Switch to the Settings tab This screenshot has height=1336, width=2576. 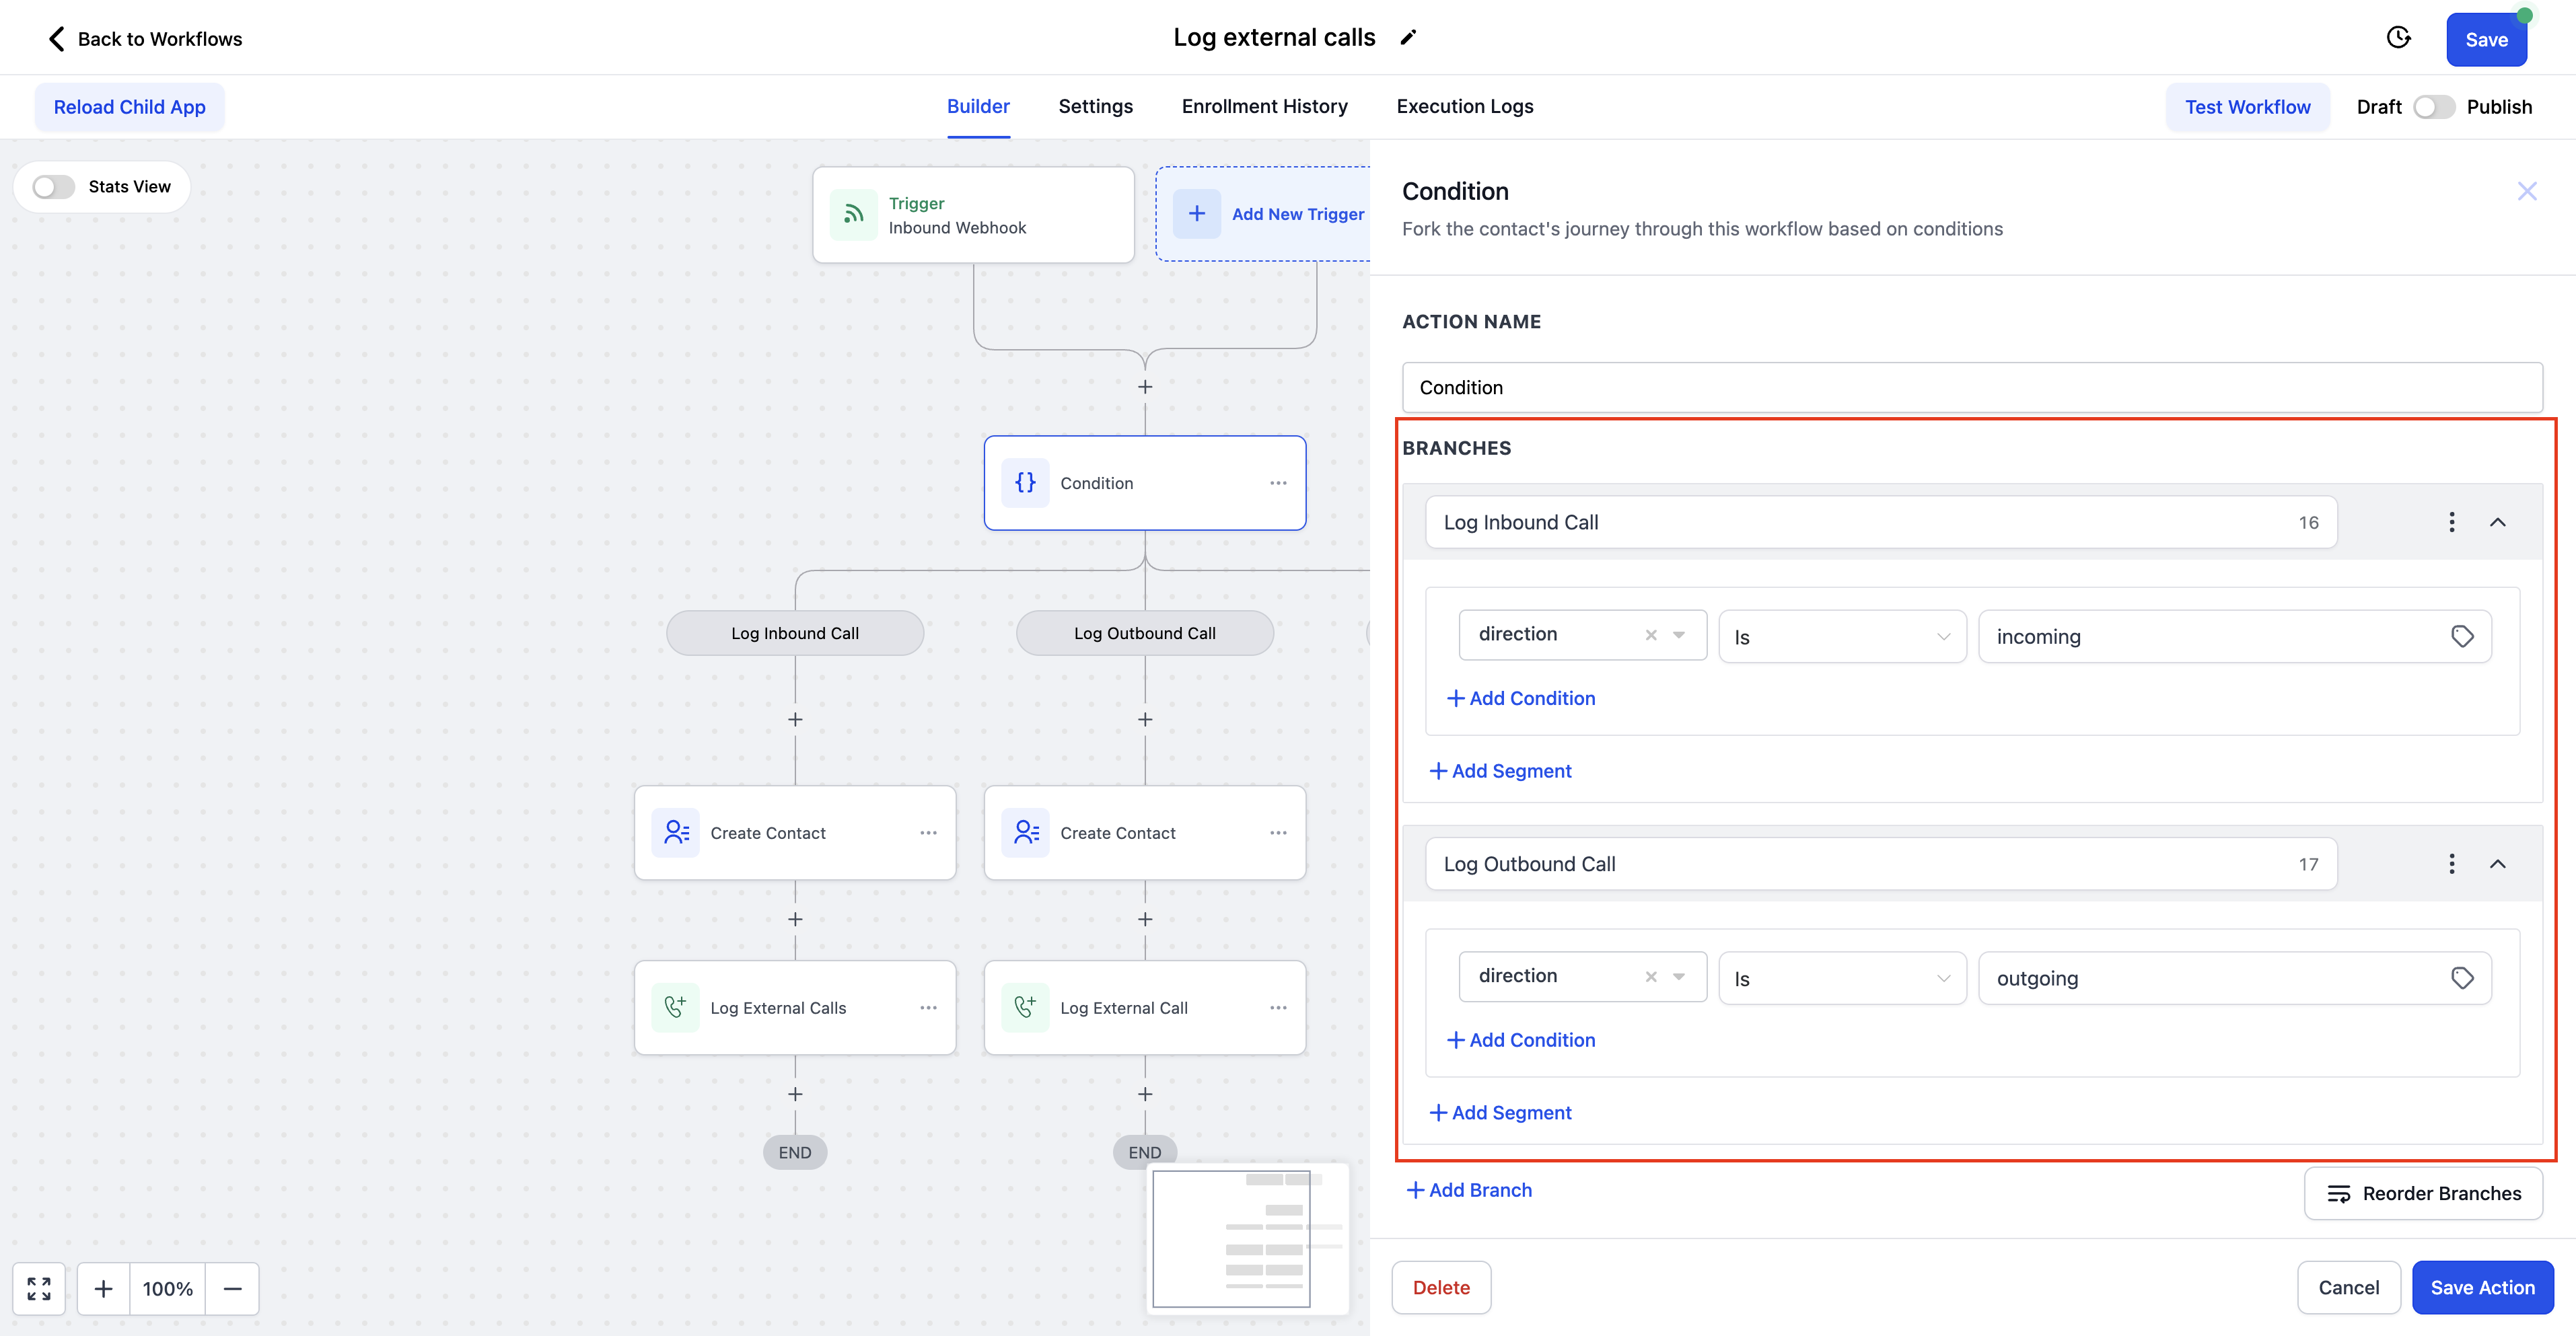click(1095, 106)
